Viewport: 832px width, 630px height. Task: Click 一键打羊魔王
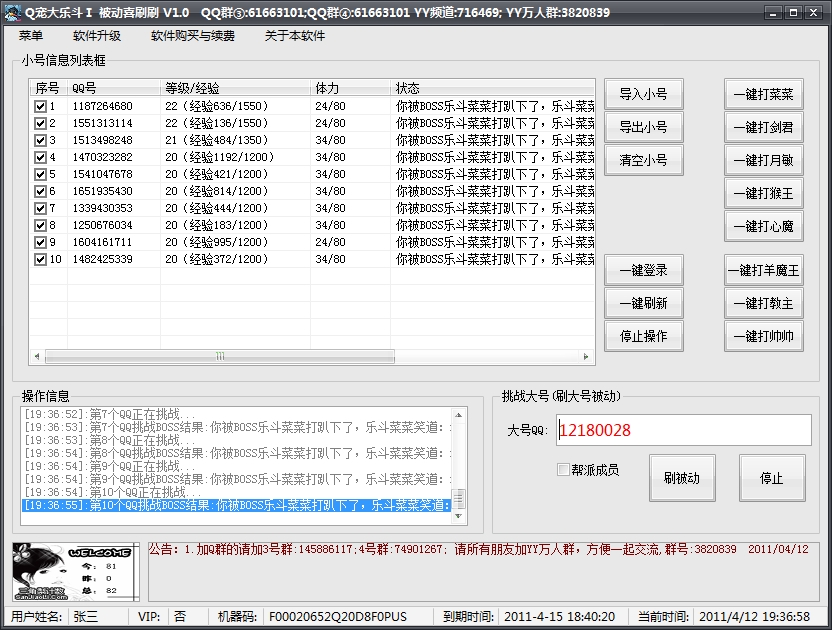click(x=764, y=270)
